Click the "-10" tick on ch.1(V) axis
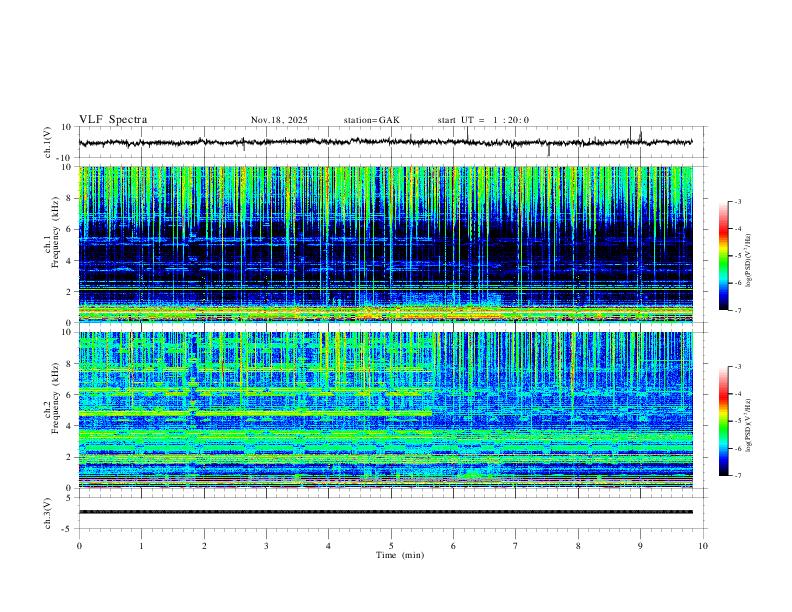Screen dimensions: 792x612 tap(65, 158)
